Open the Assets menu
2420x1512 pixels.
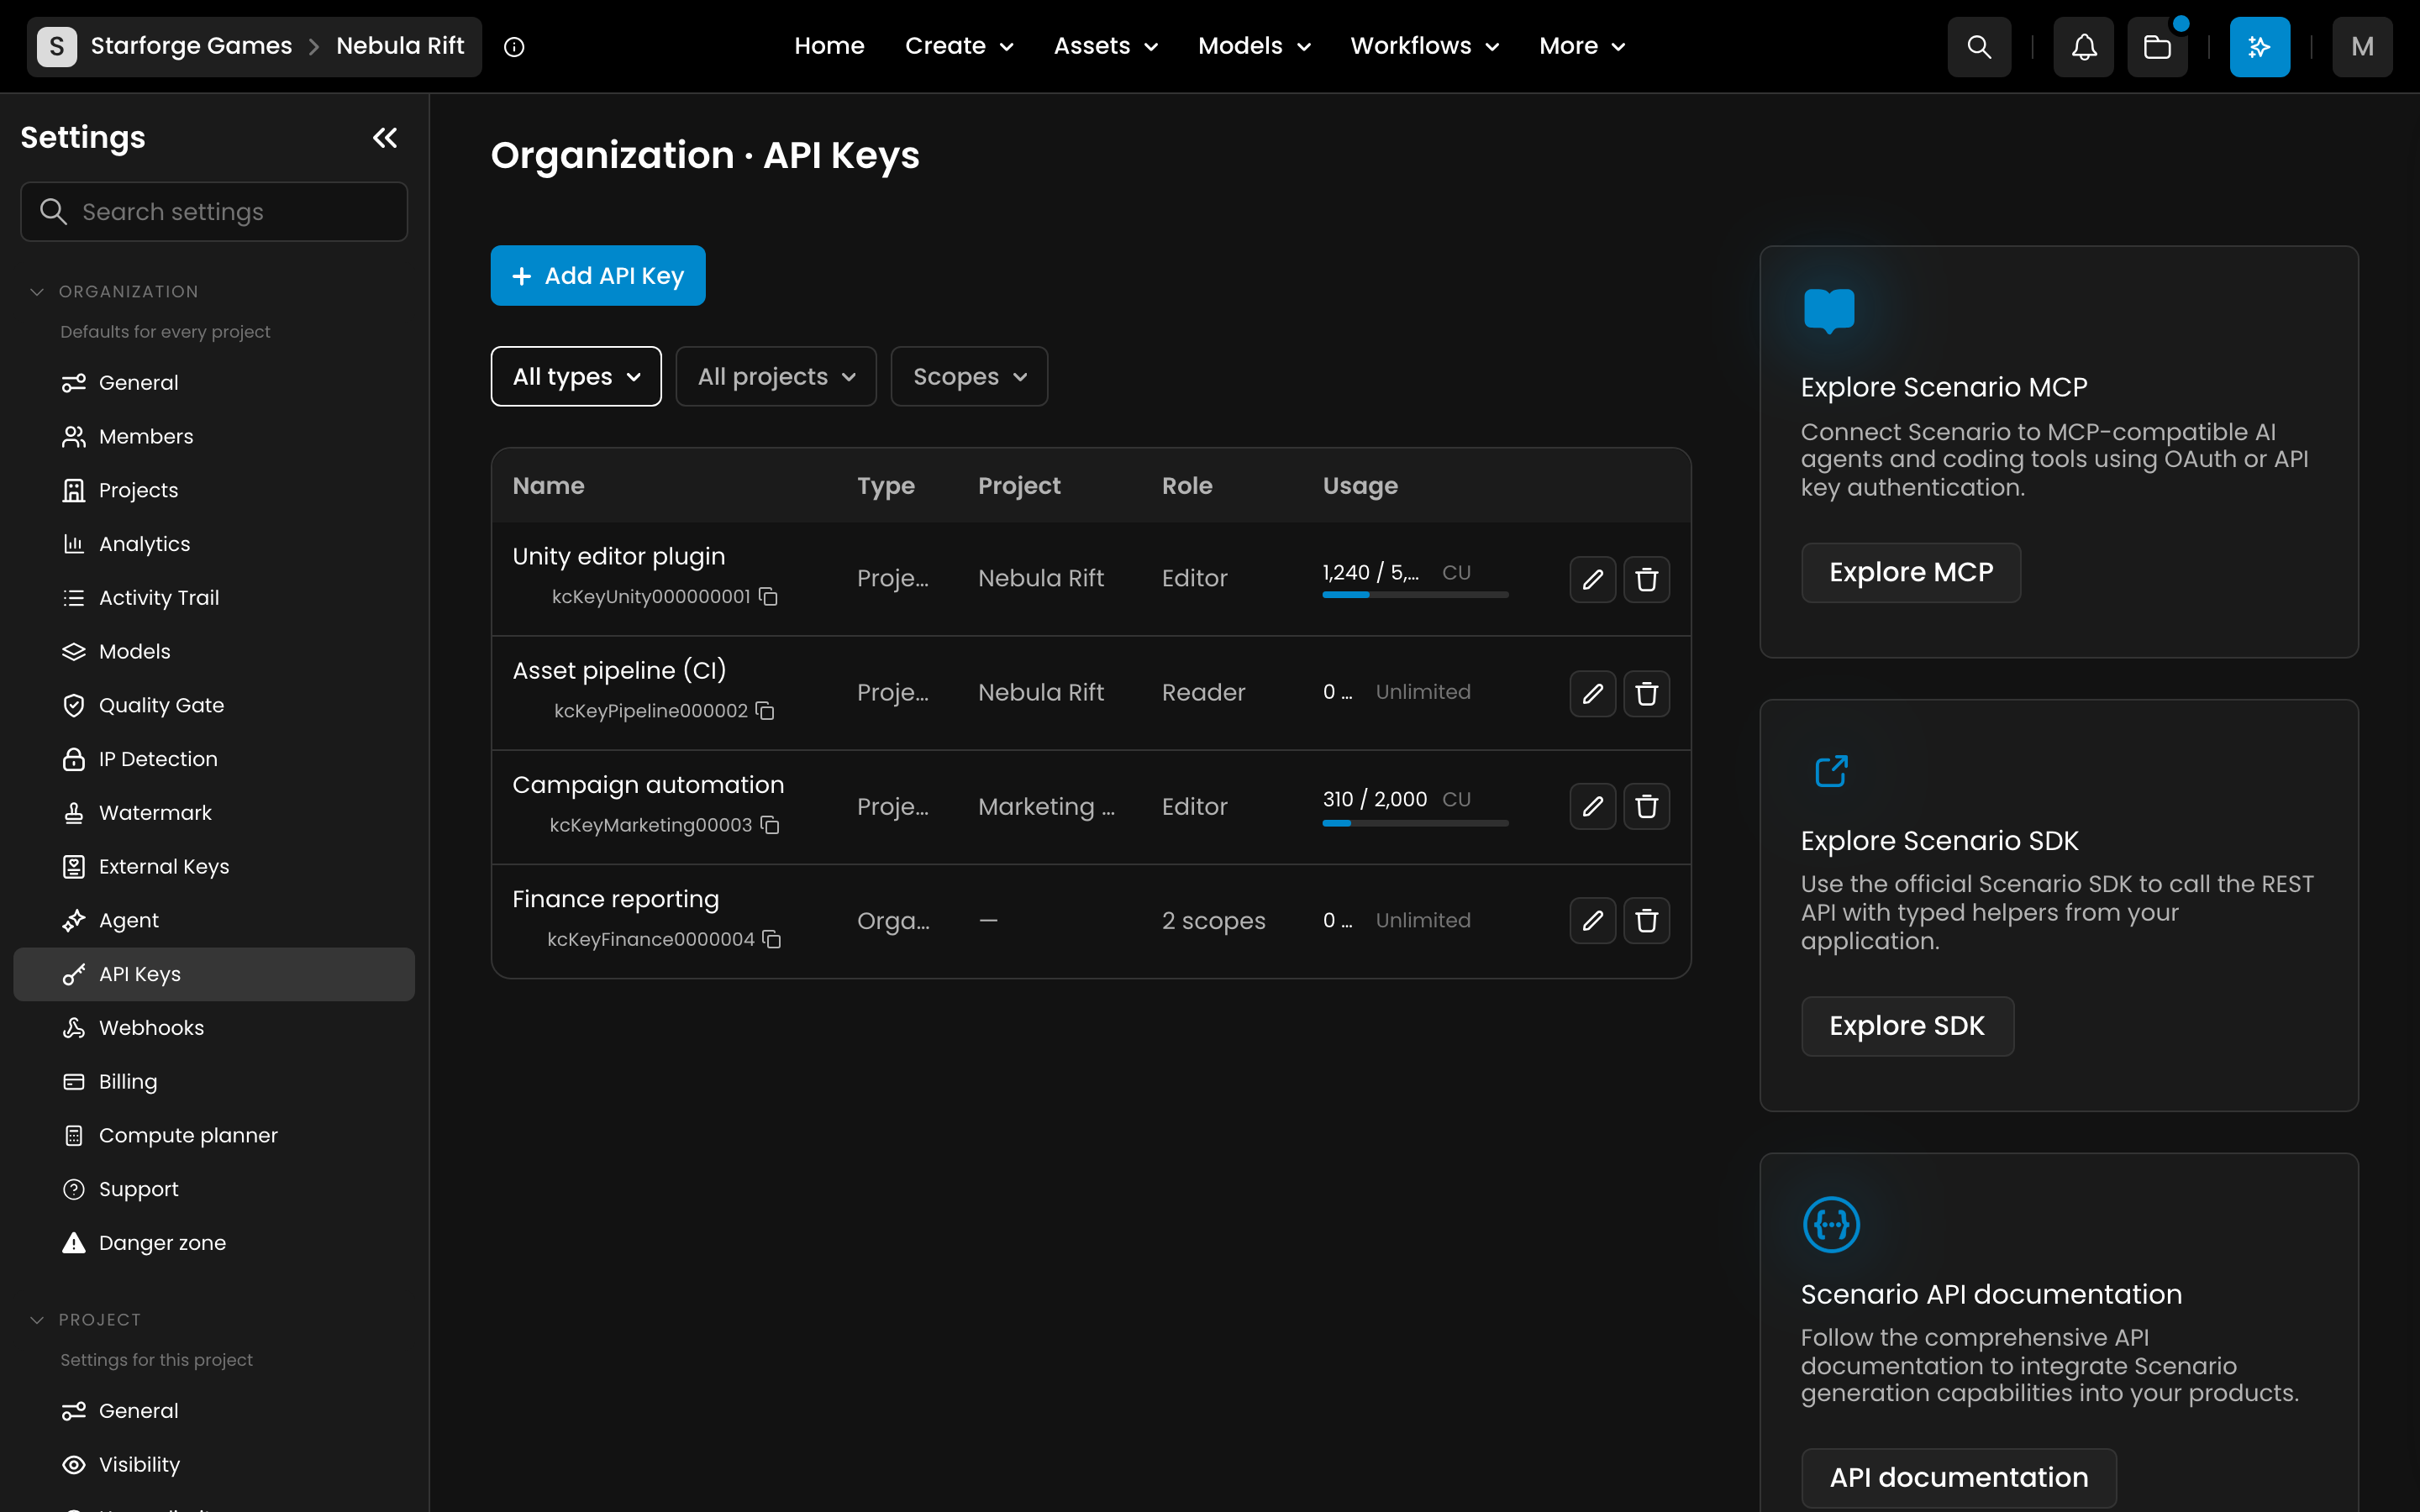[x=1106, y=46]
